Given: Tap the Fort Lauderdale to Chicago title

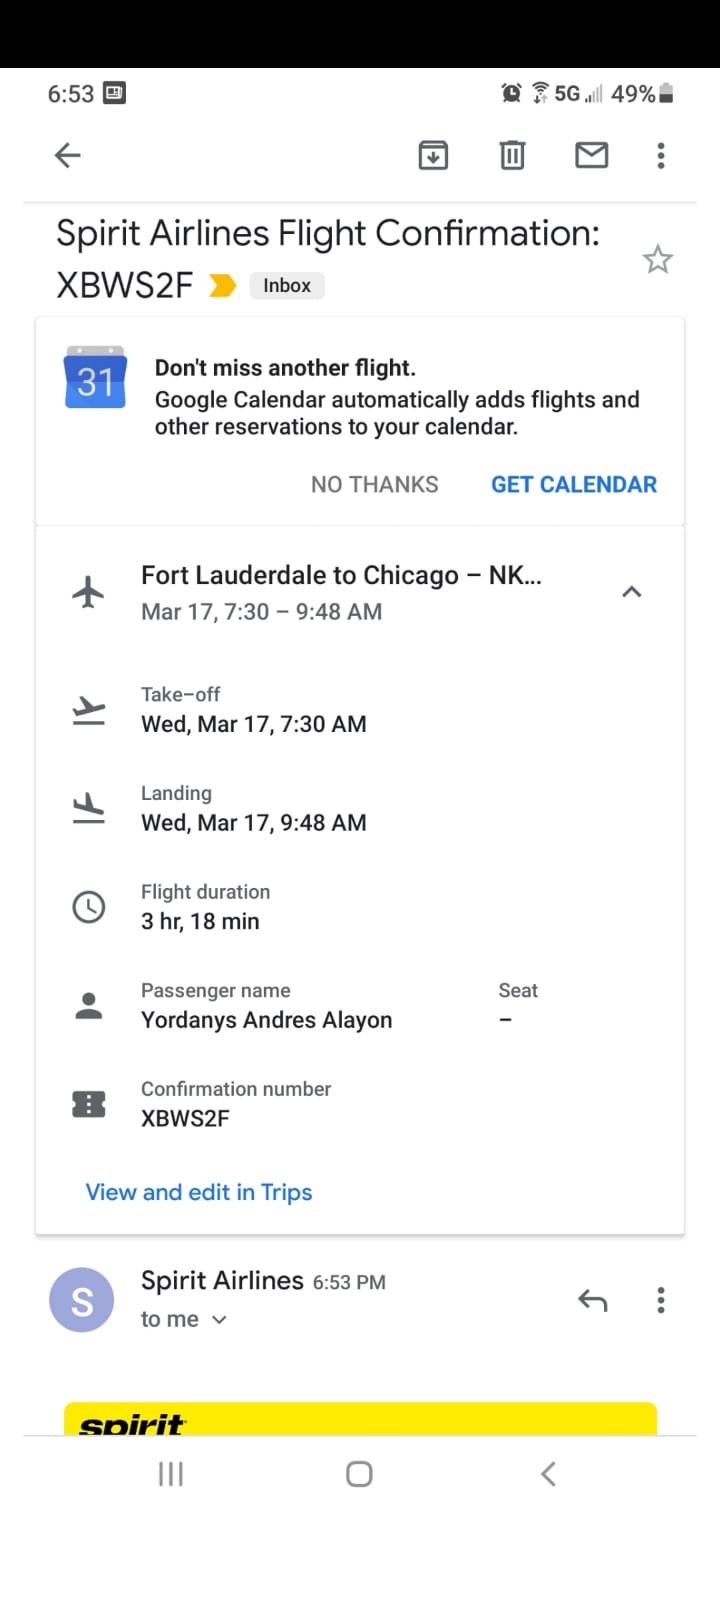Looking at the screenshot, I should coord(341,576).
